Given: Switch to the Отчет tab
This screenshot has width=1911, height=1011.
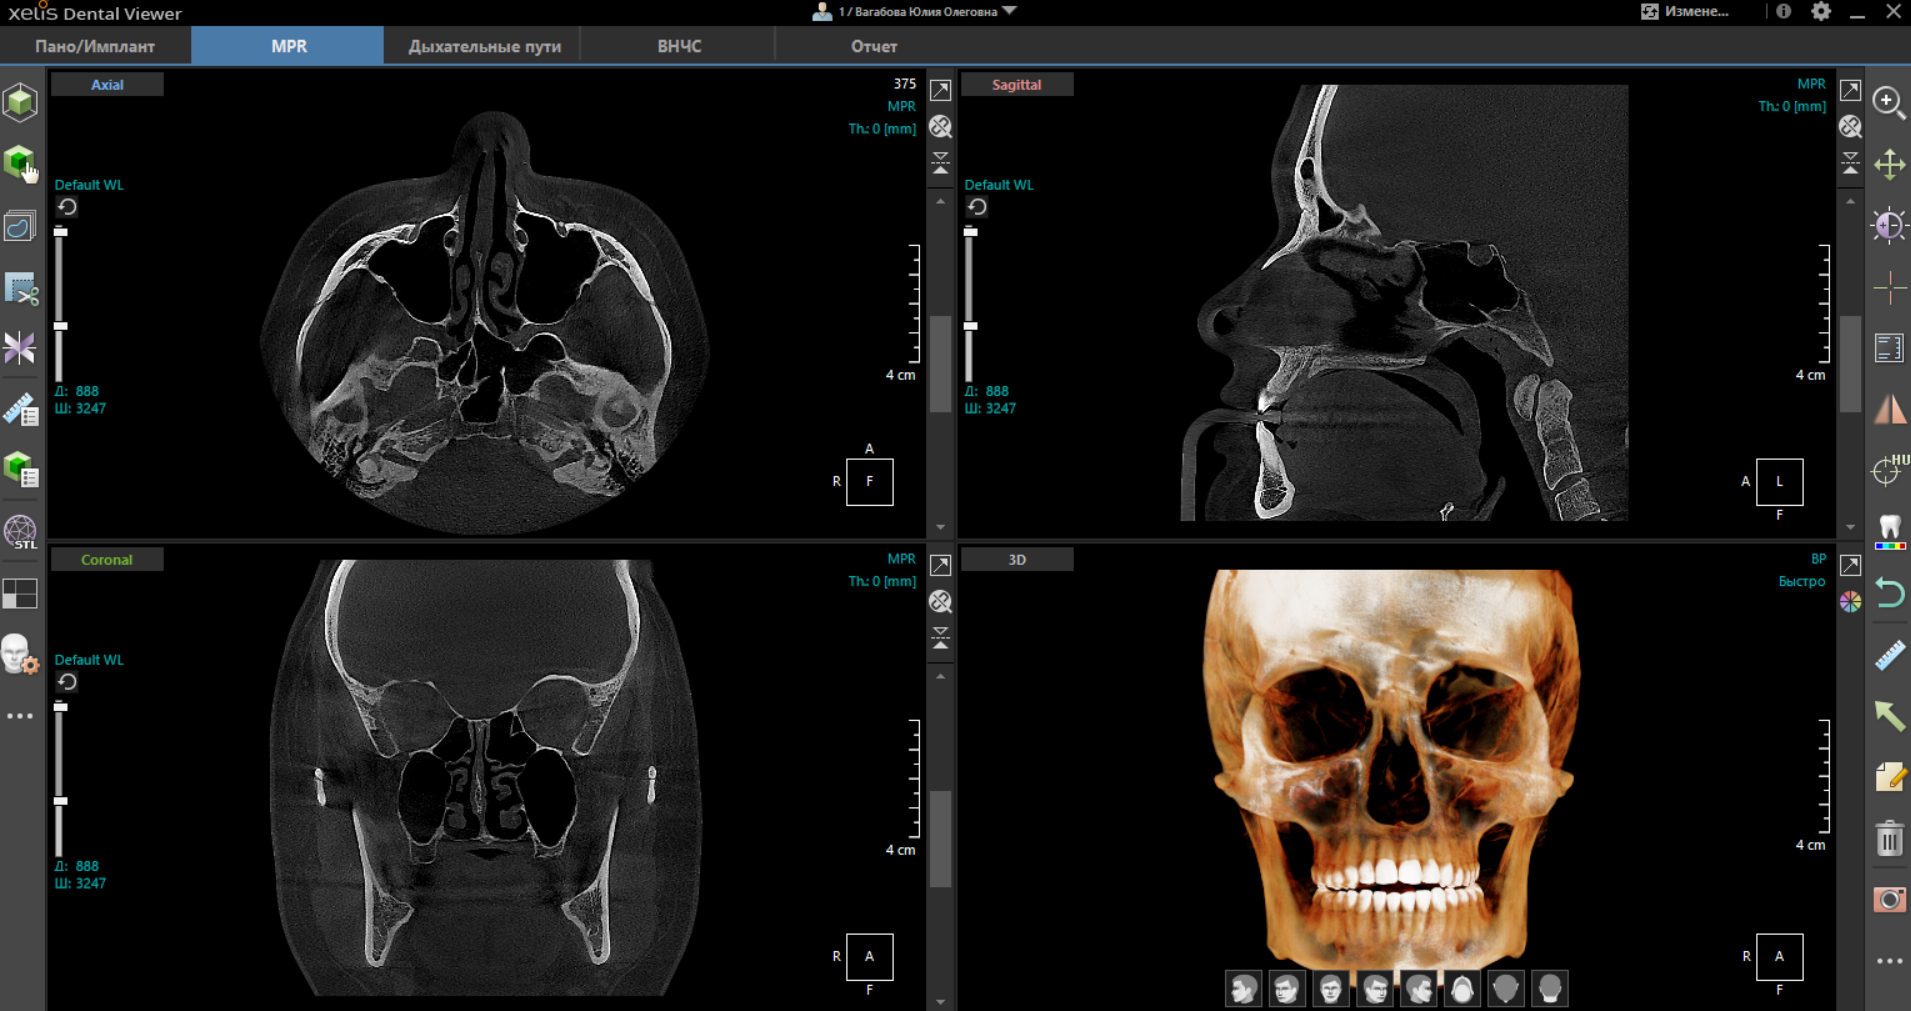Looking at the screenshot, I should click(x=873, y=46).
